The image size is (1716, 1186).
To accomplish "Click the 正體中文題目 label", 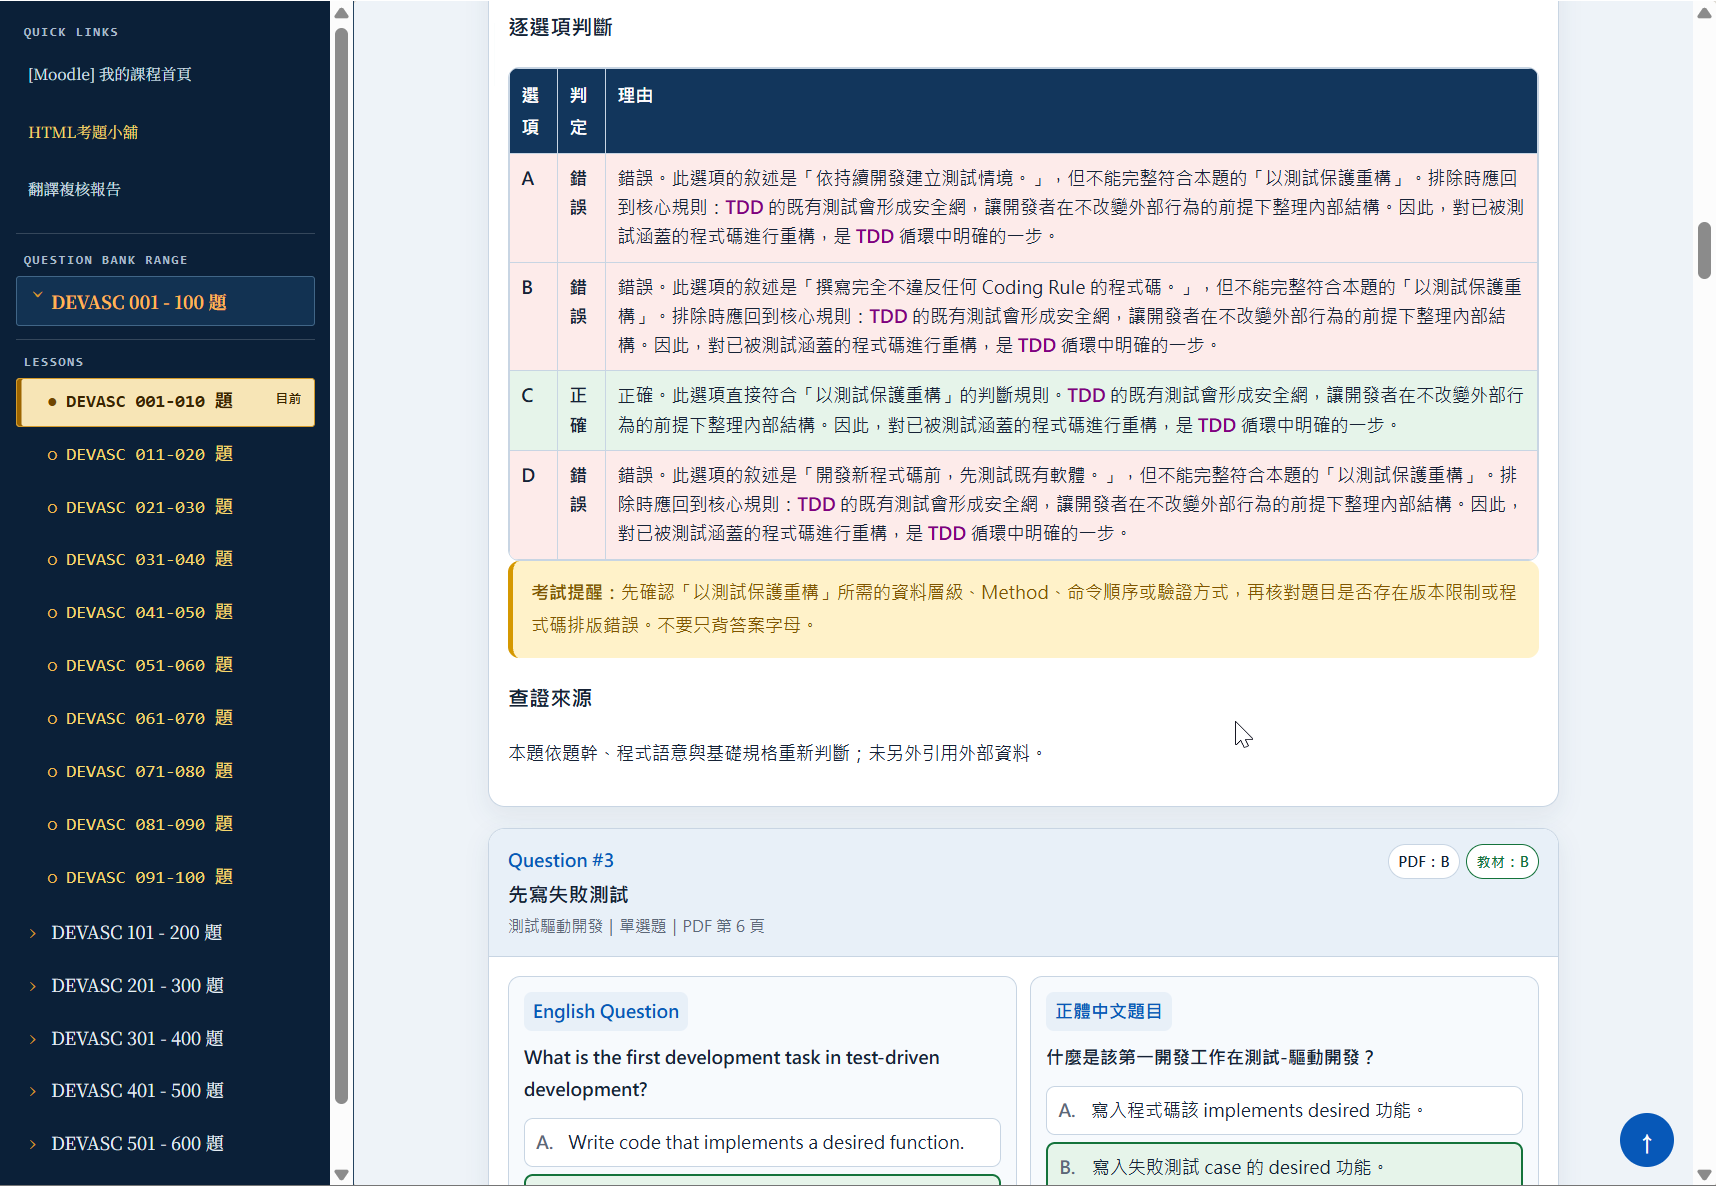I will click(1109, 1011).
